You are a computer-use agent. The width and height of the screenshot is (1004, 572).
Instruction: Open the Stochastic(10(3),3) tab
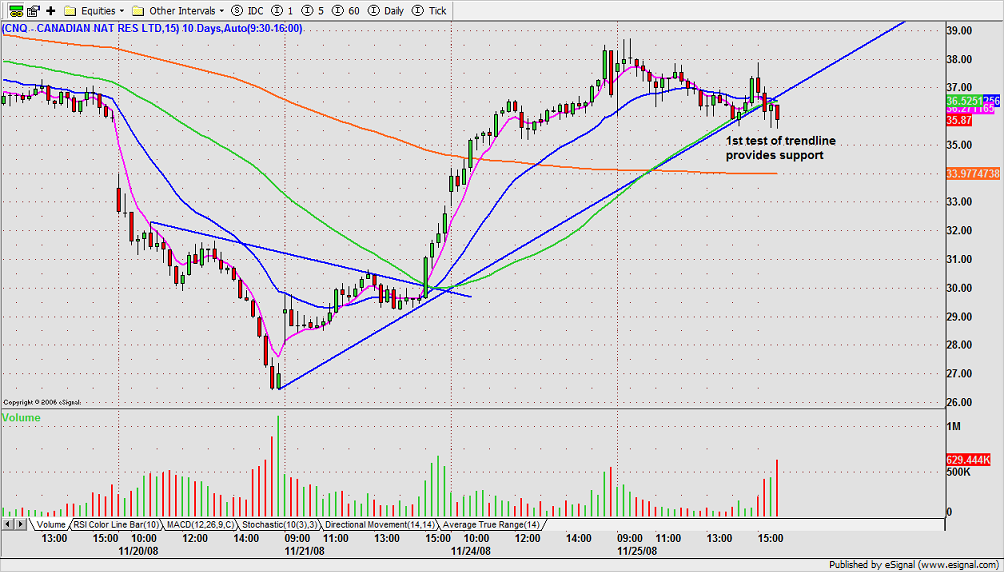point(279,525)
